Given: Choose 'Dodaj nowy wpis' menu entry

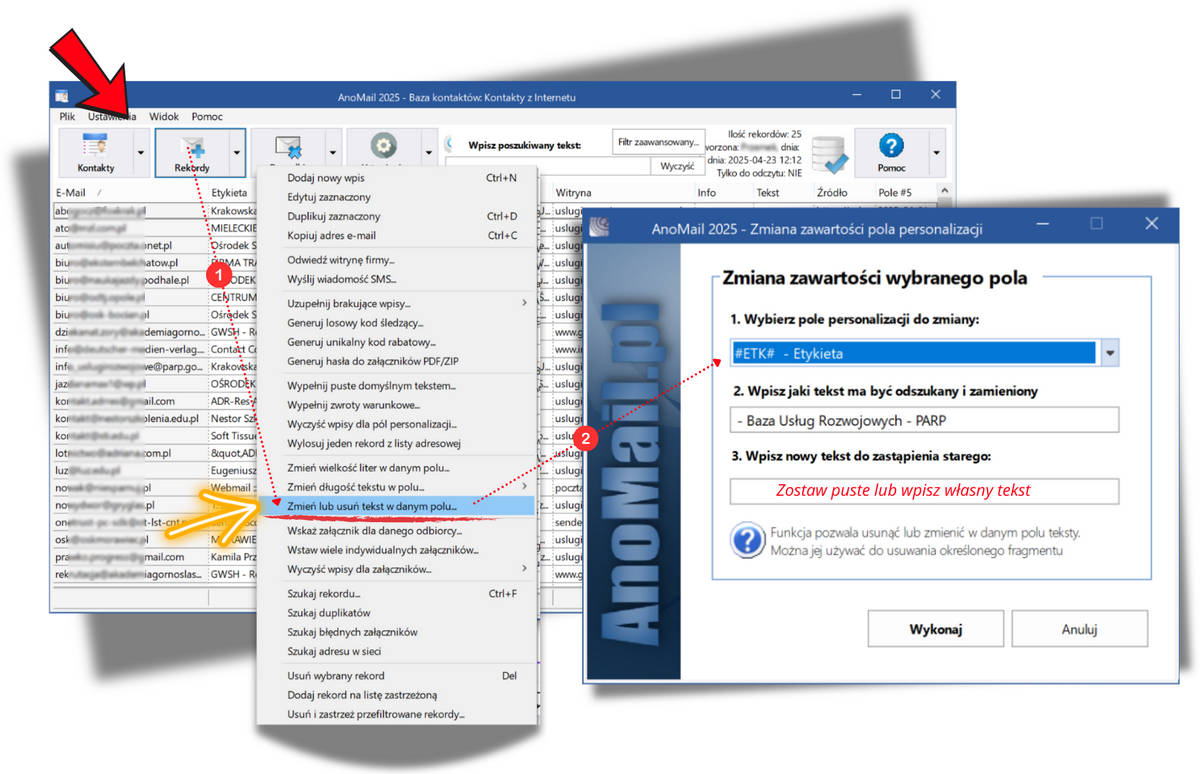Looking at the screenshot, I should [x=398, y=178].
